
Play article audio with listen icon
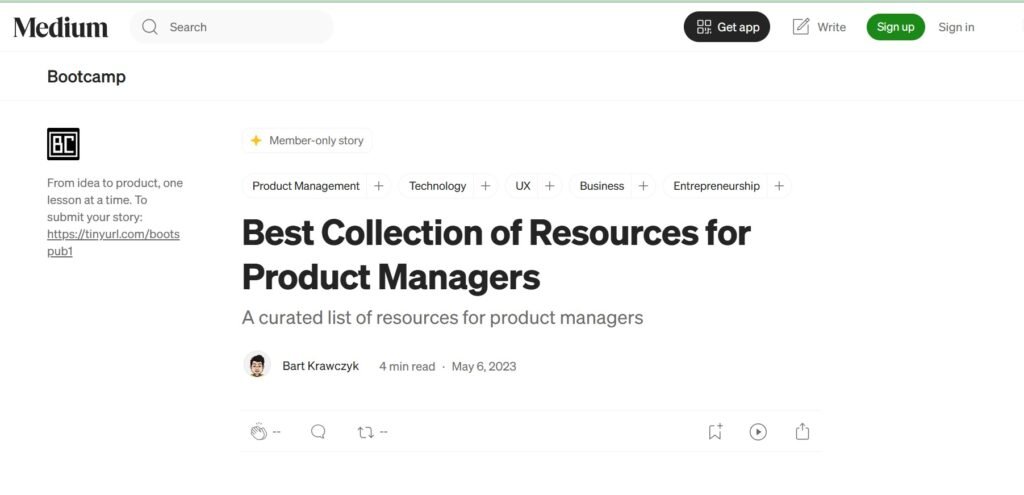(758, 432)
